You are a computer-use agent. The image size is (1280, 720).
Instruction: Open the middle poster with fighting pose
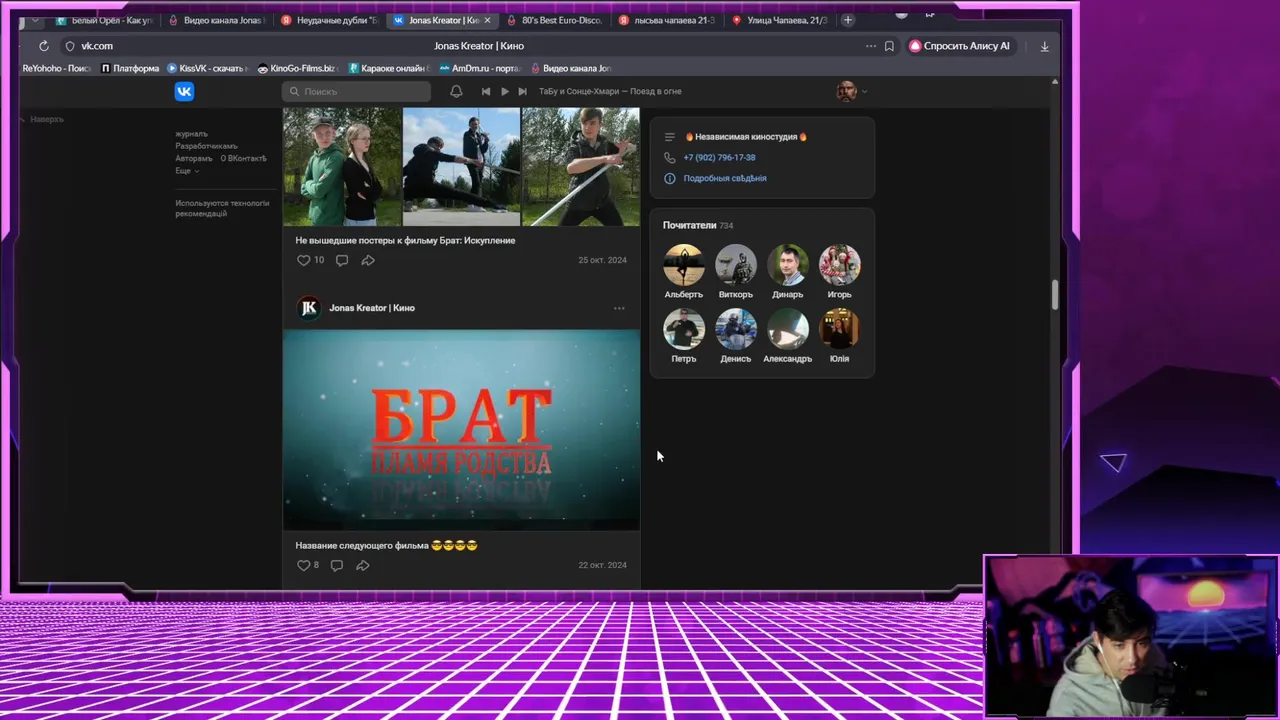pyautogui.click(x=461, y=167)
